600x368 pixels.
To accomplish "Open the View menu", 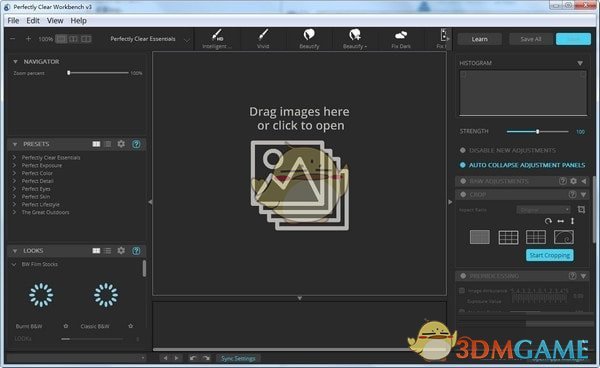I will tap(55, 21).
